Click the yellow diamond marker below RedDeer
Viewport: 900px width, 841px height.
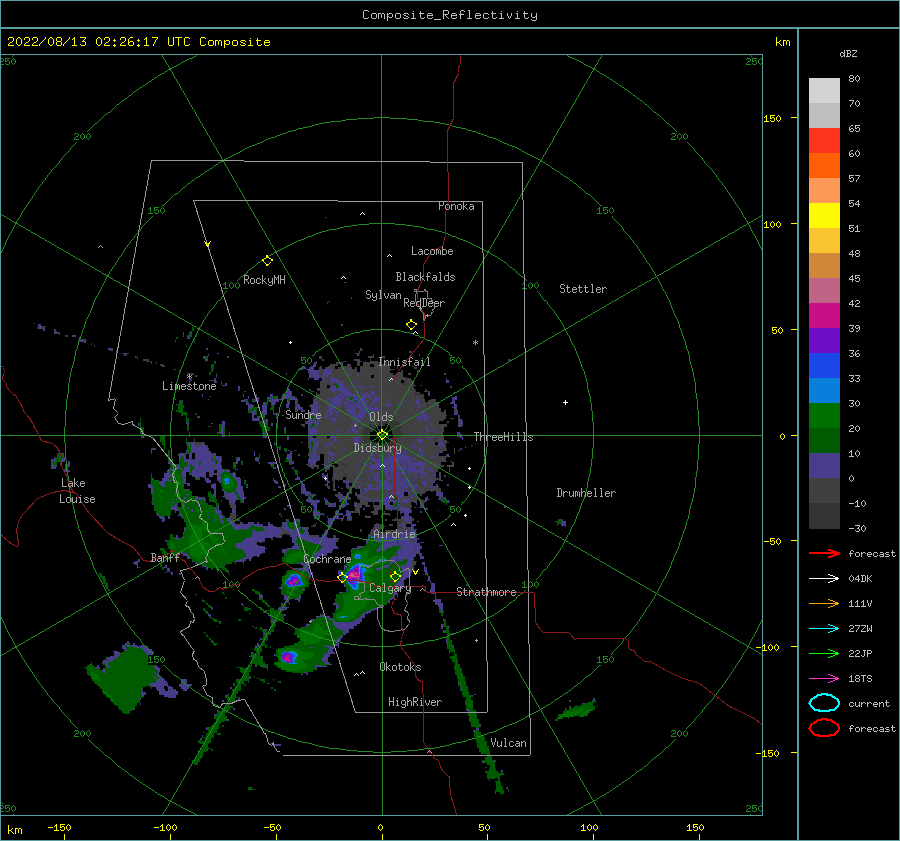[x=412, y=325]
